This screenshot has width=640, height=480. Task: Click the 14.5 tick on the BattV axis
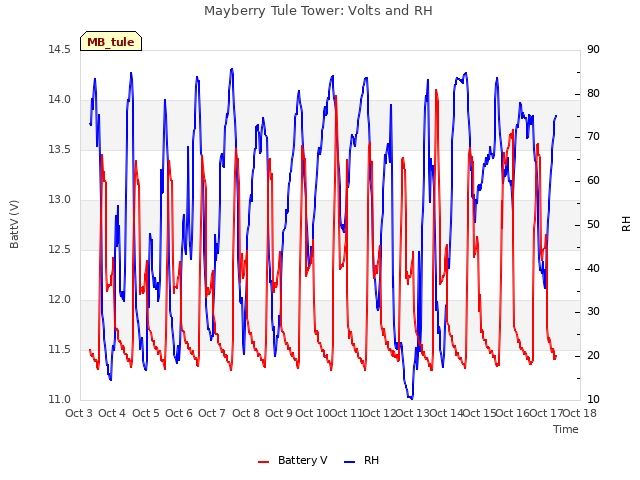(x=59, y=50)
